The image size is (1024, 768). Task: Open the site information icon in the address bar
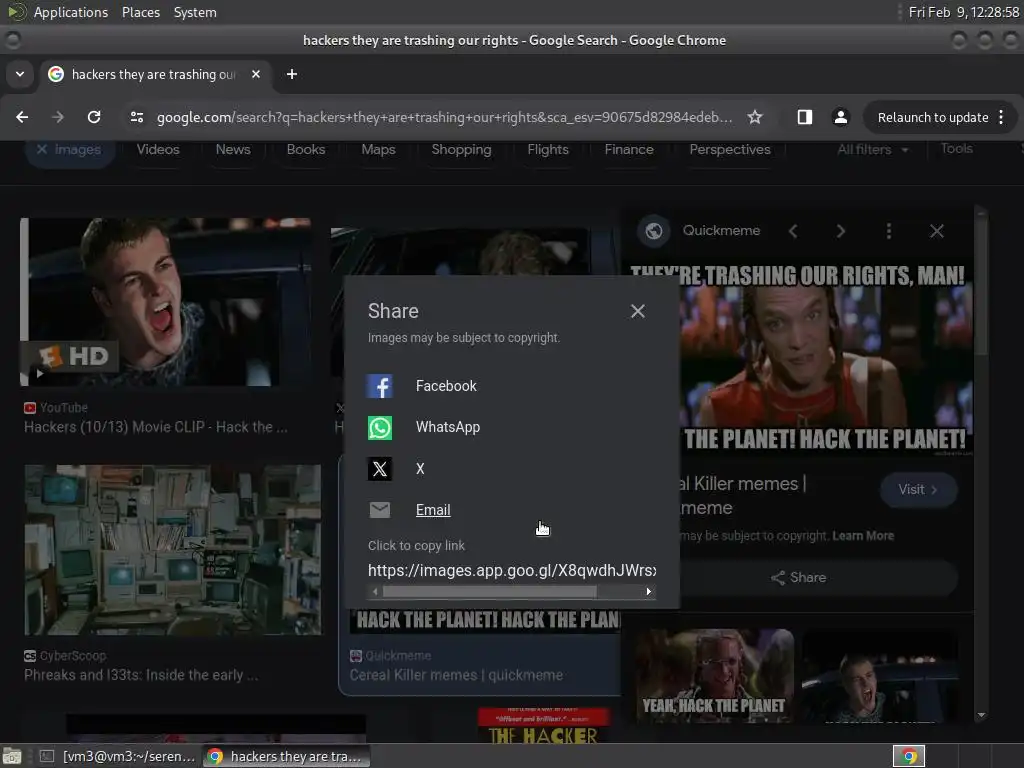tap(136, 117)
